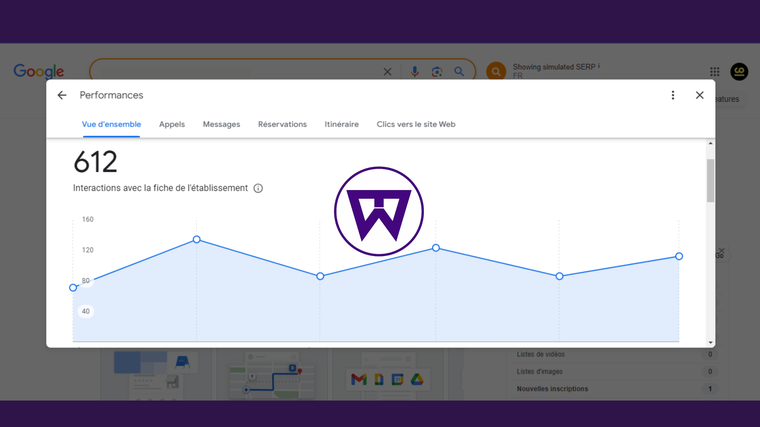This screenshot has width=760, height=427.
Task: Close the Performances dialog
Action: (699, 95)
